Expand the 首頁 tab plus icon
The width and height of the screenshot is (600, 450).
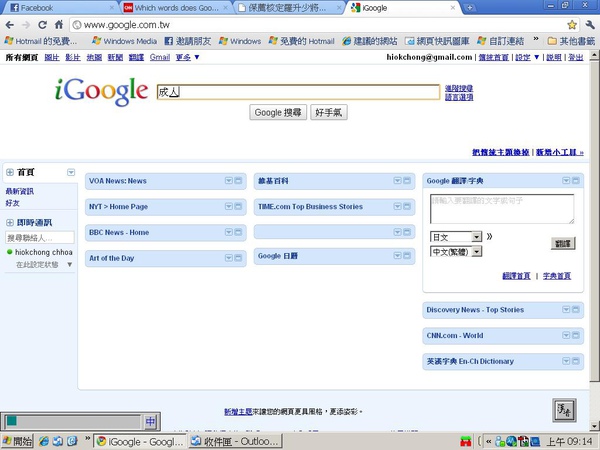10,172
